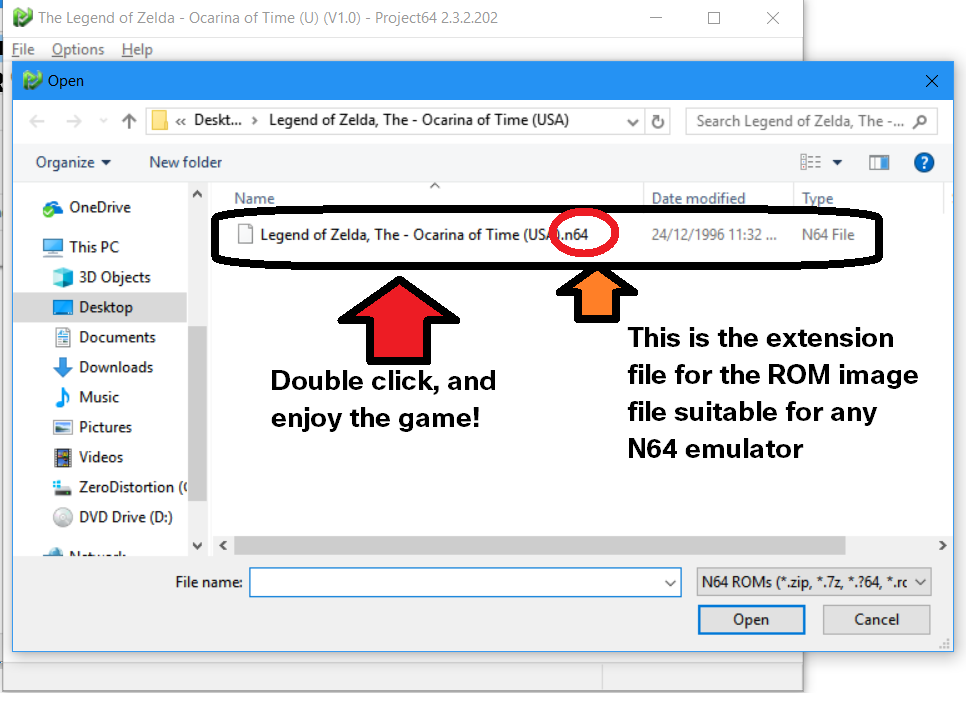The height and width of the screenshot is (712, 968).
Task: Expand the Organize dropdown
Action: [x=72, y=162]
